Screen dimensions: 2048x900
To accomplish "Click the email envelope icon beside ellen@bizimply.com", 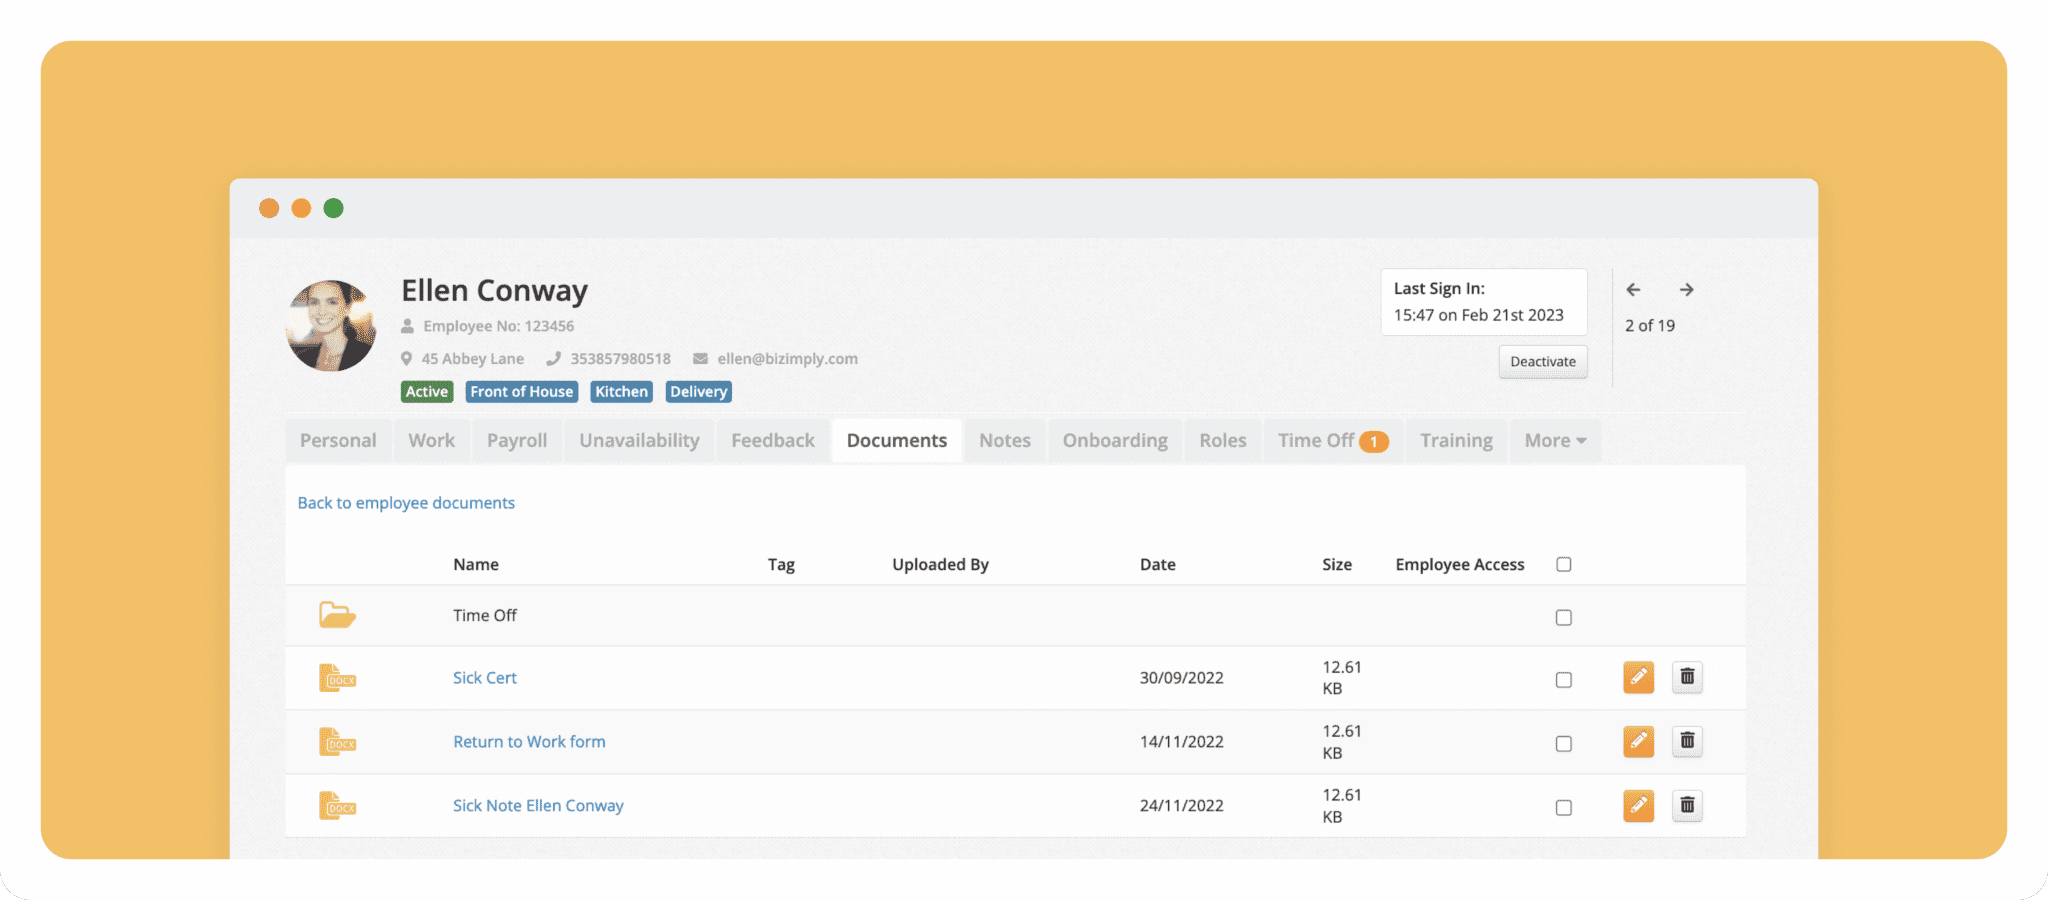I will click(x=700, y=358).
